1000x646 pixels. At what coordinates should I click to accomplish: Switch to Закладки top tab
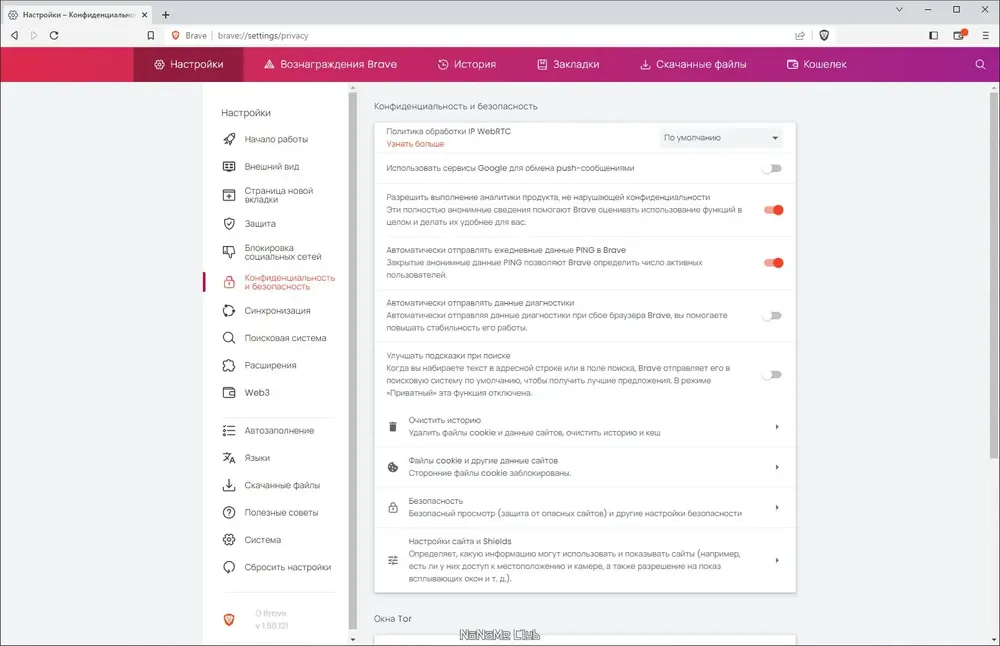click(x=568, y=64)
